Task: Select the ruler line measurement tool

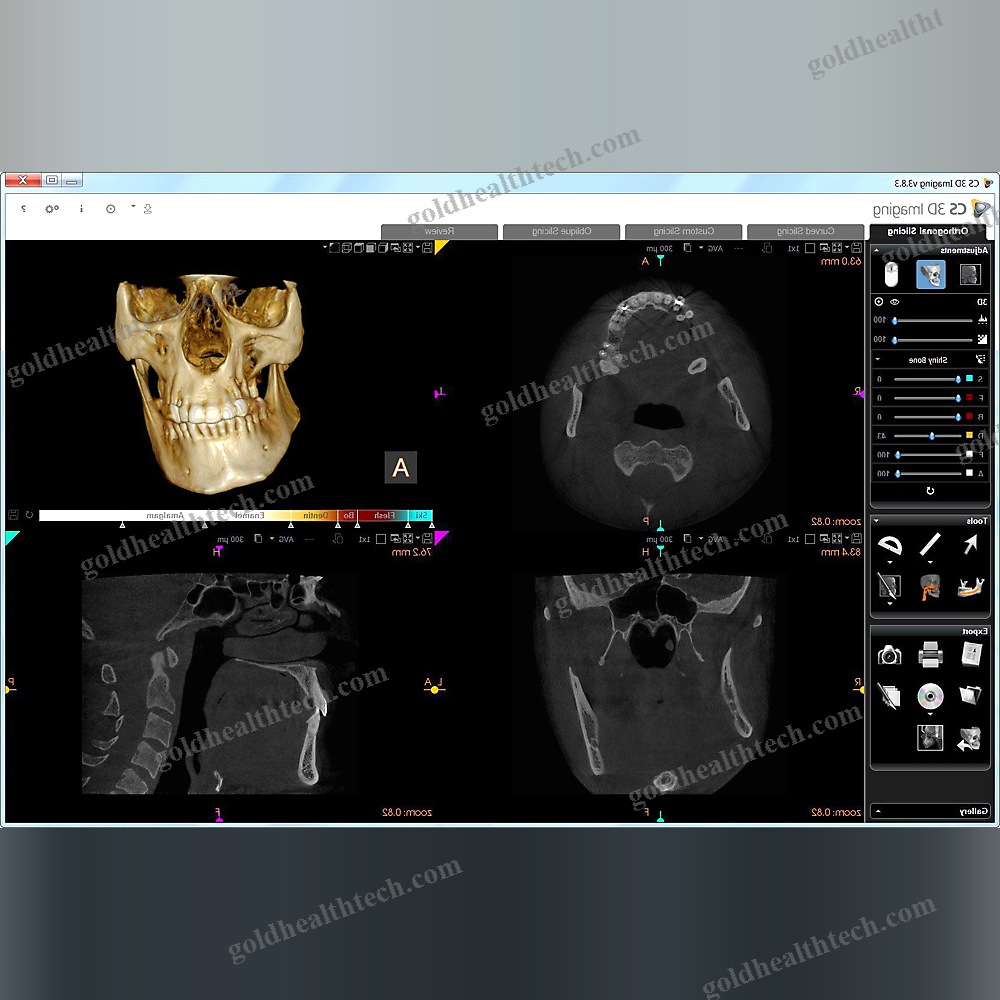Action: (930, 545)
